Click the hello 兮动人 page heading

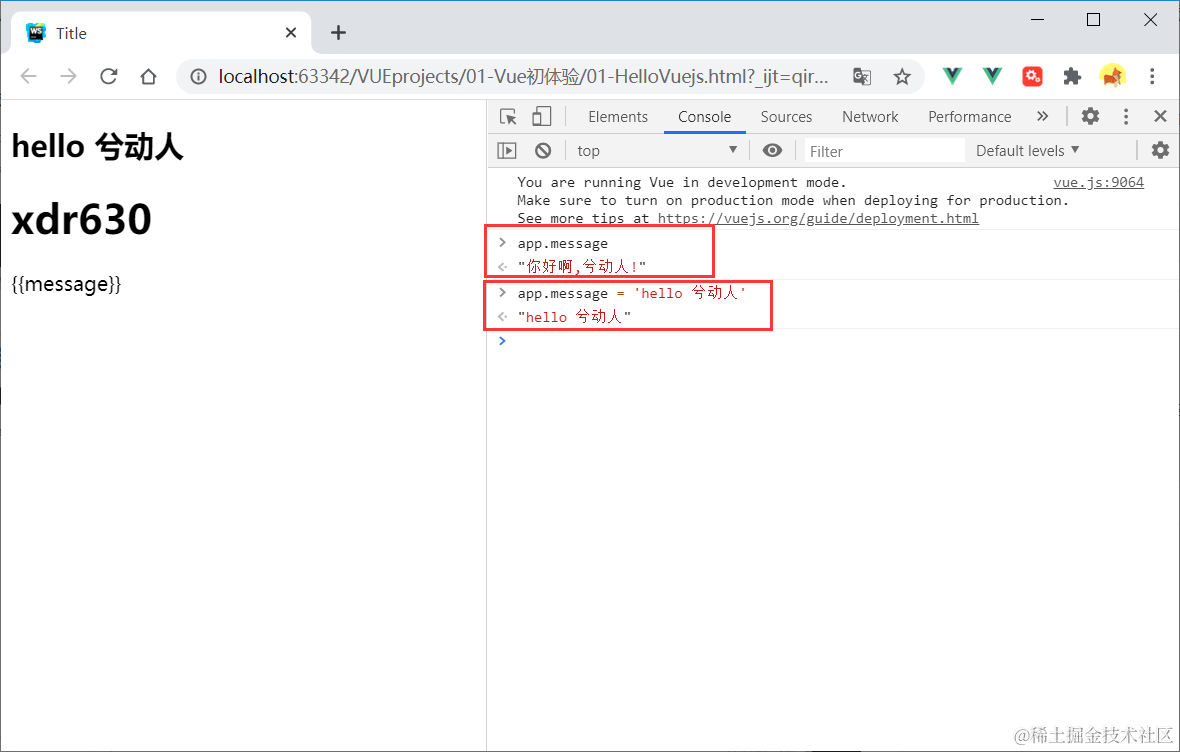tap(97, 146)
